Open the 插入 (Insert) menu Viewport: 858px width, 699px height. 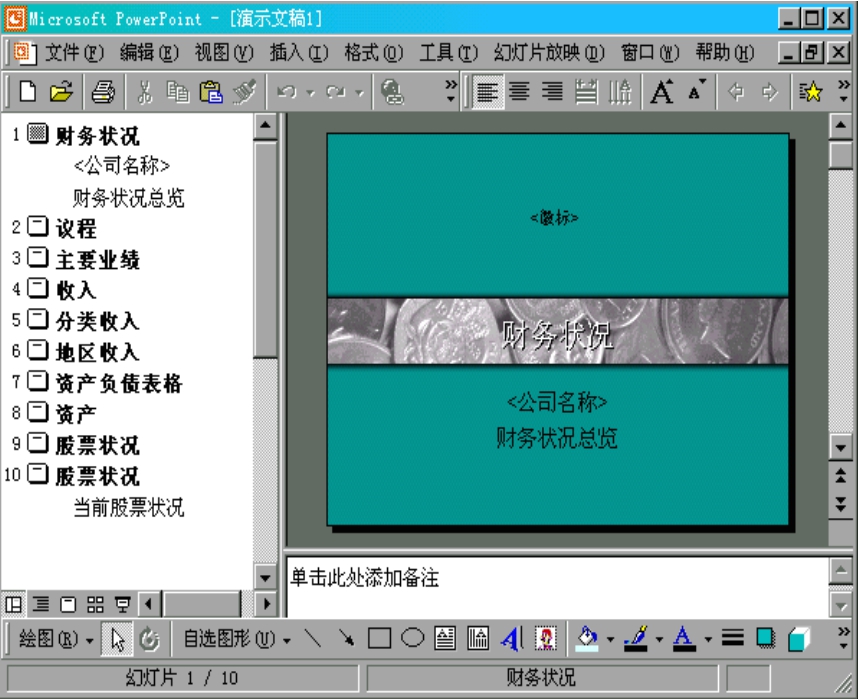coord(299,53)
